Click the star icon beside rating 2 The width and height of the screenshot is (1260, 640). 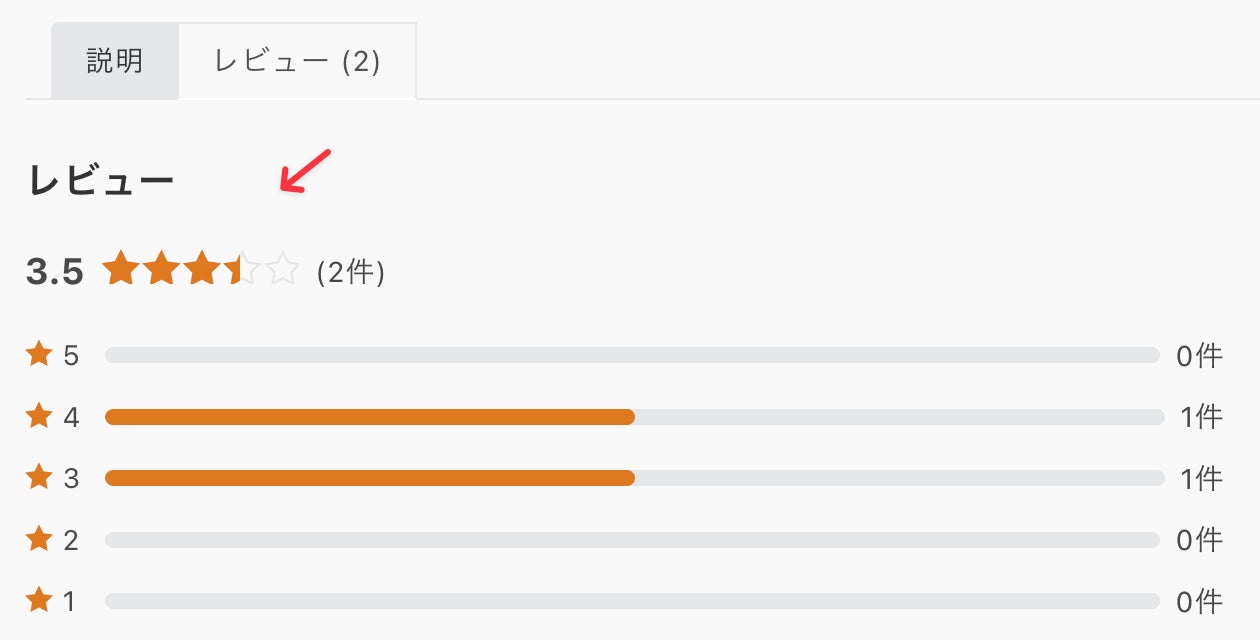coord(39,540)
